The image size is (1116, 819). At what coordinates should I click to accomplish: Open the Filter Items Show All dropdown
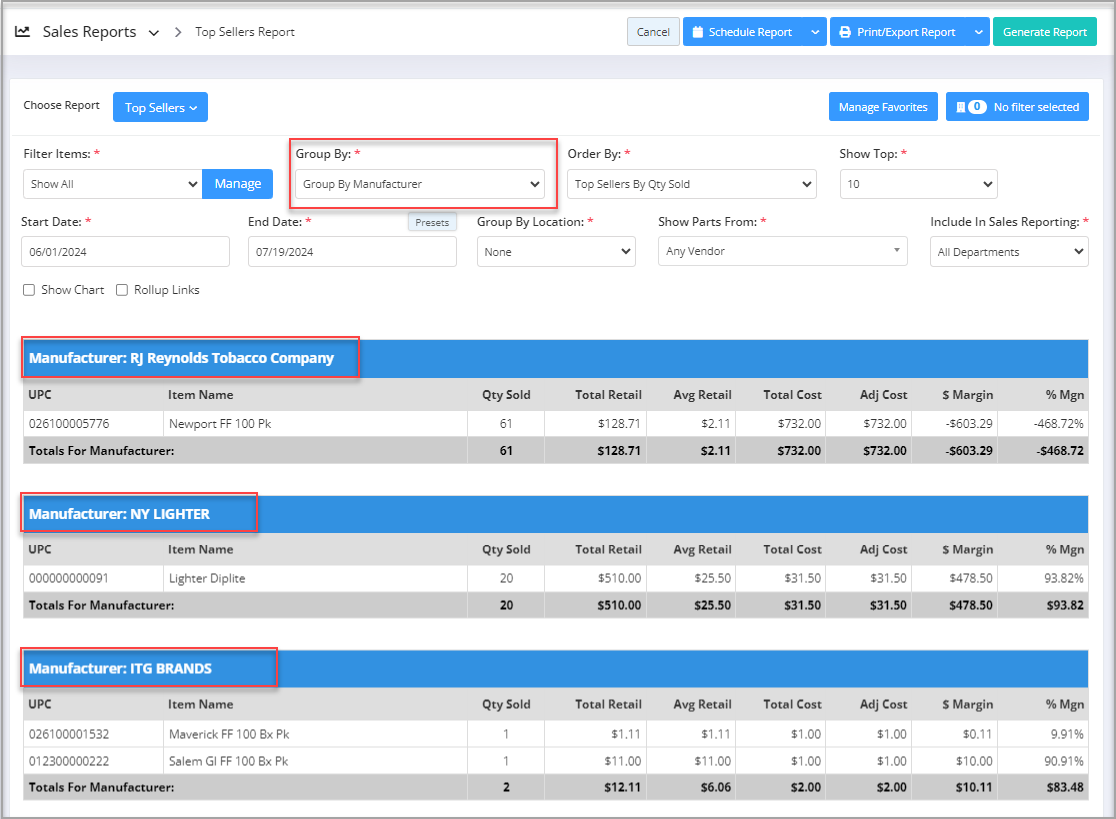112,184
